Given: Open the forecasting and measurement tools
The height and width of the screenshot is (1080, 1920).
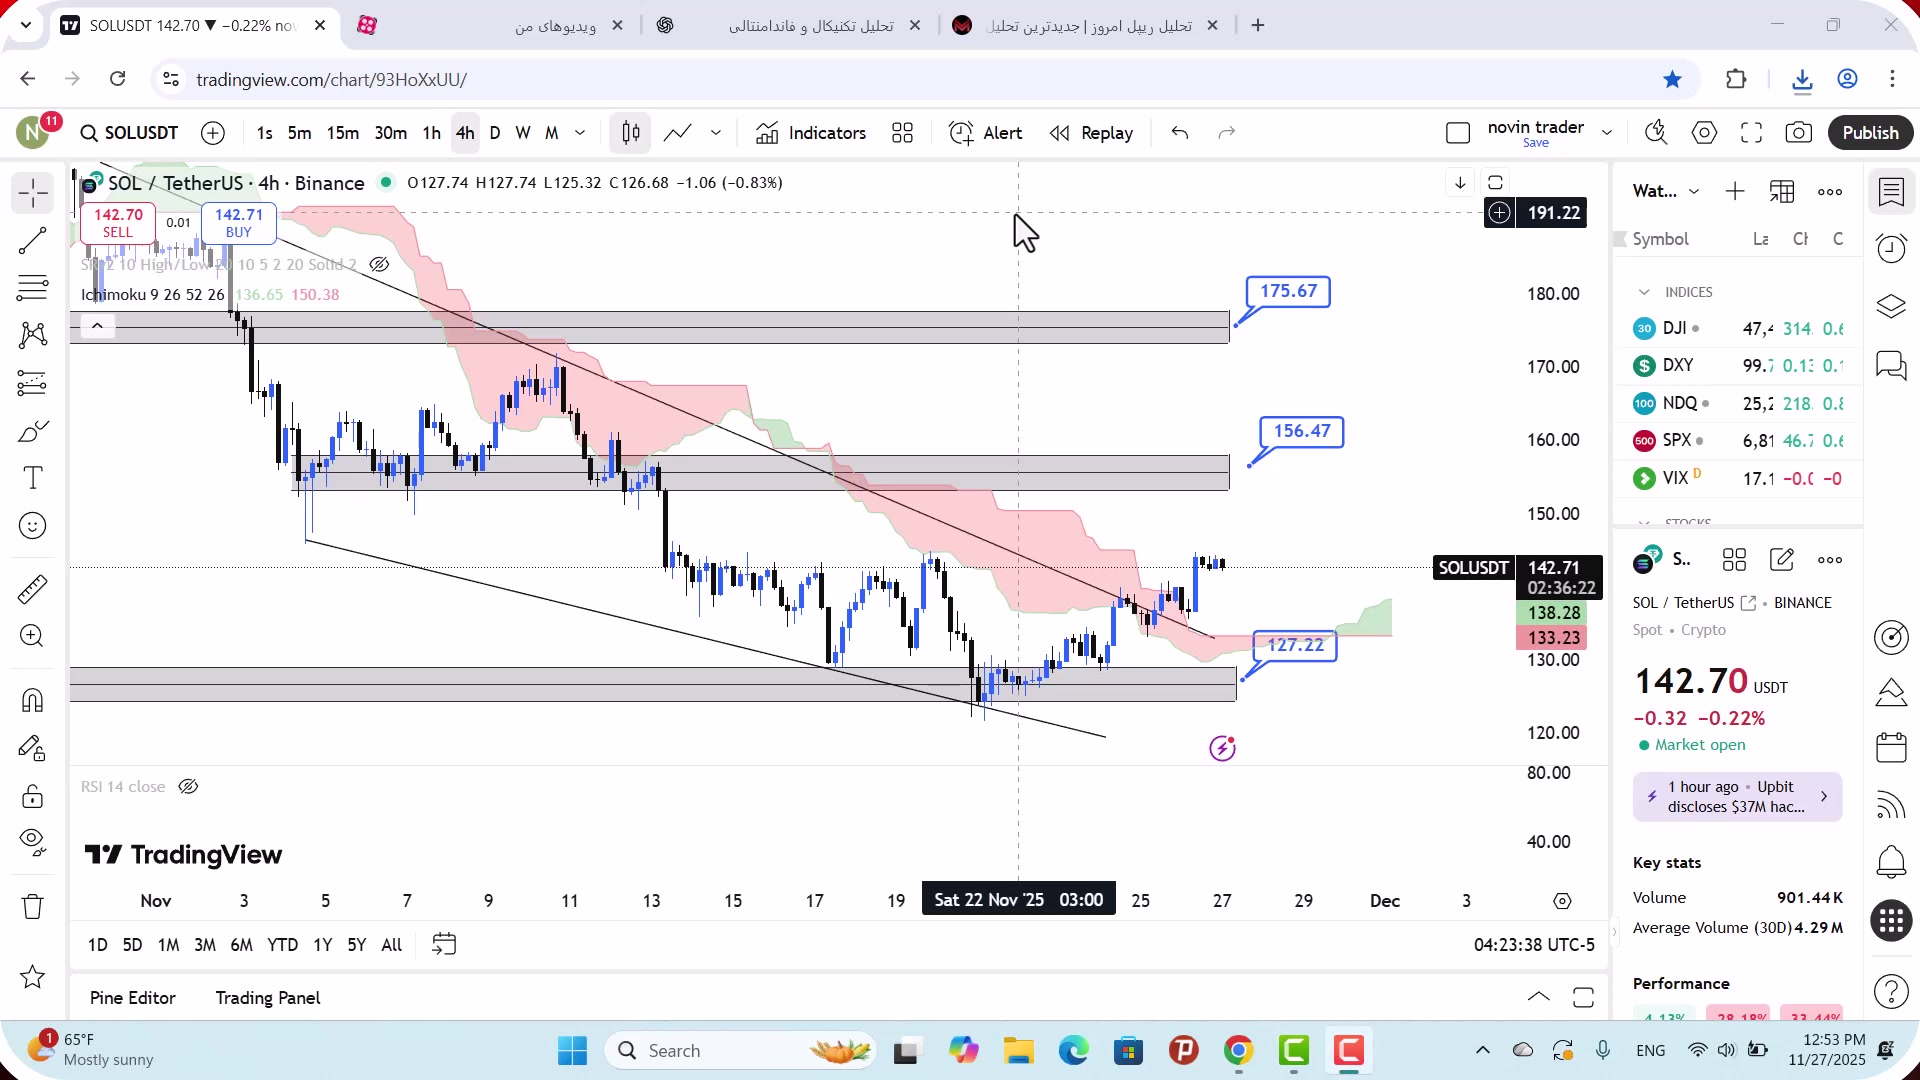Looking at the screenshot, I should pyautogui.click(x=33, y=383).
